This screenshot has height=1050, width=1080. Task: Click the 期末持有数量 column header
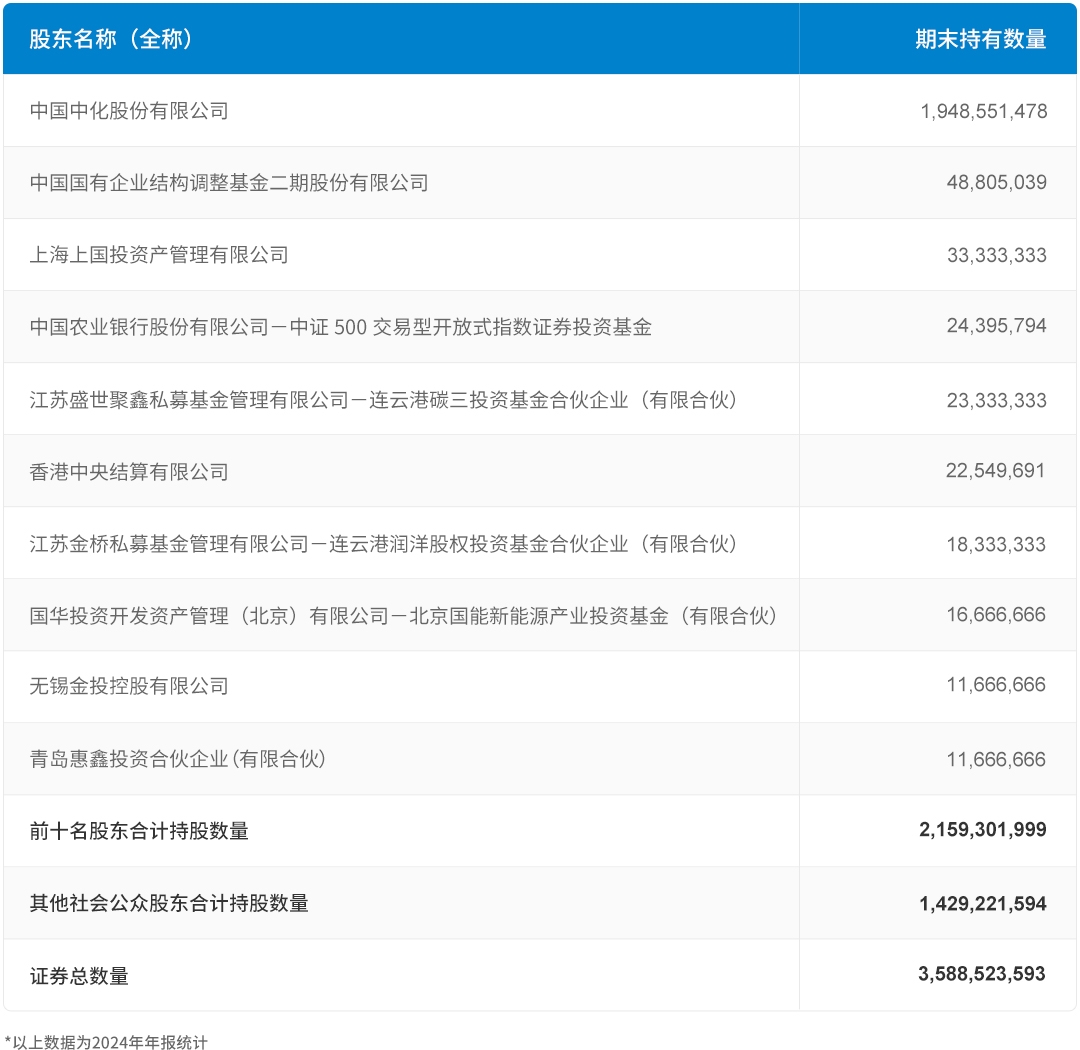(979, 37)
